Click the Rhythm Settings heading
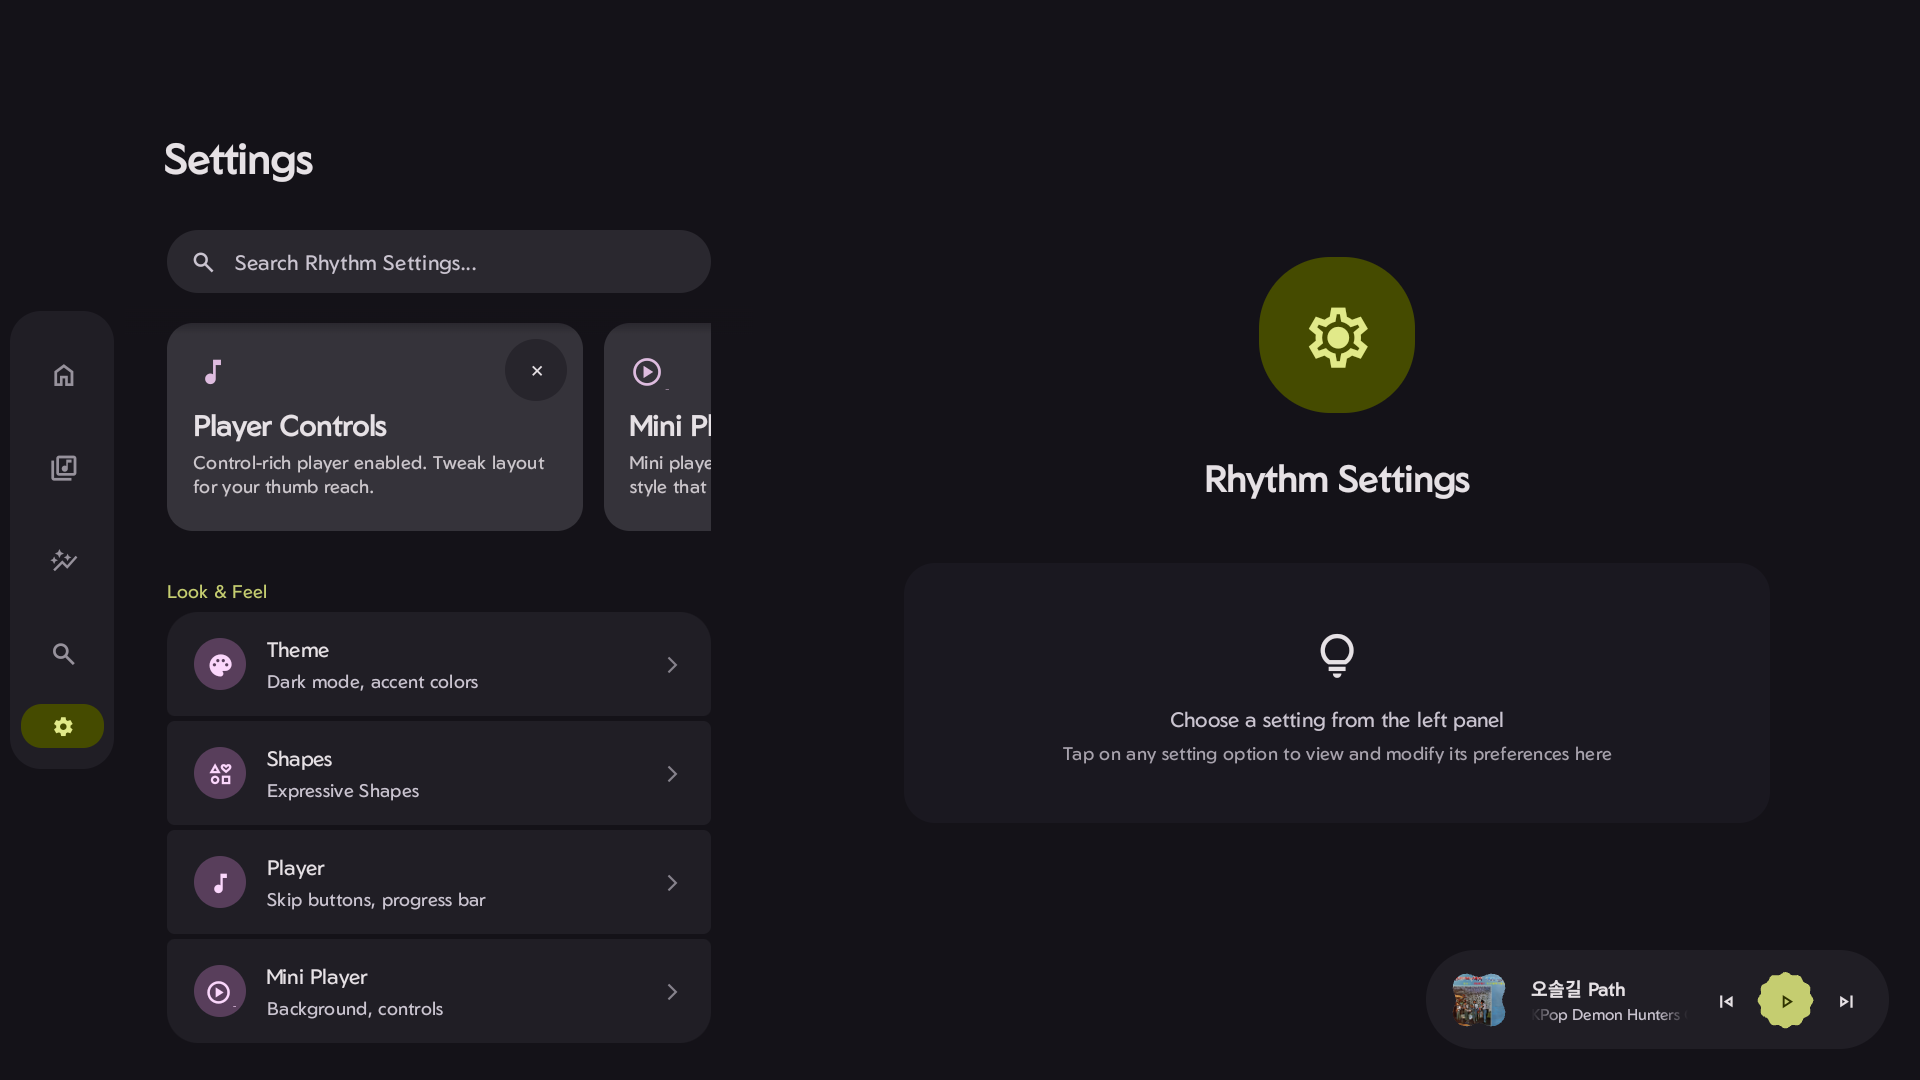Image resolution: width=1920 pixels, height=1080 pixels. coord(1337,480)
